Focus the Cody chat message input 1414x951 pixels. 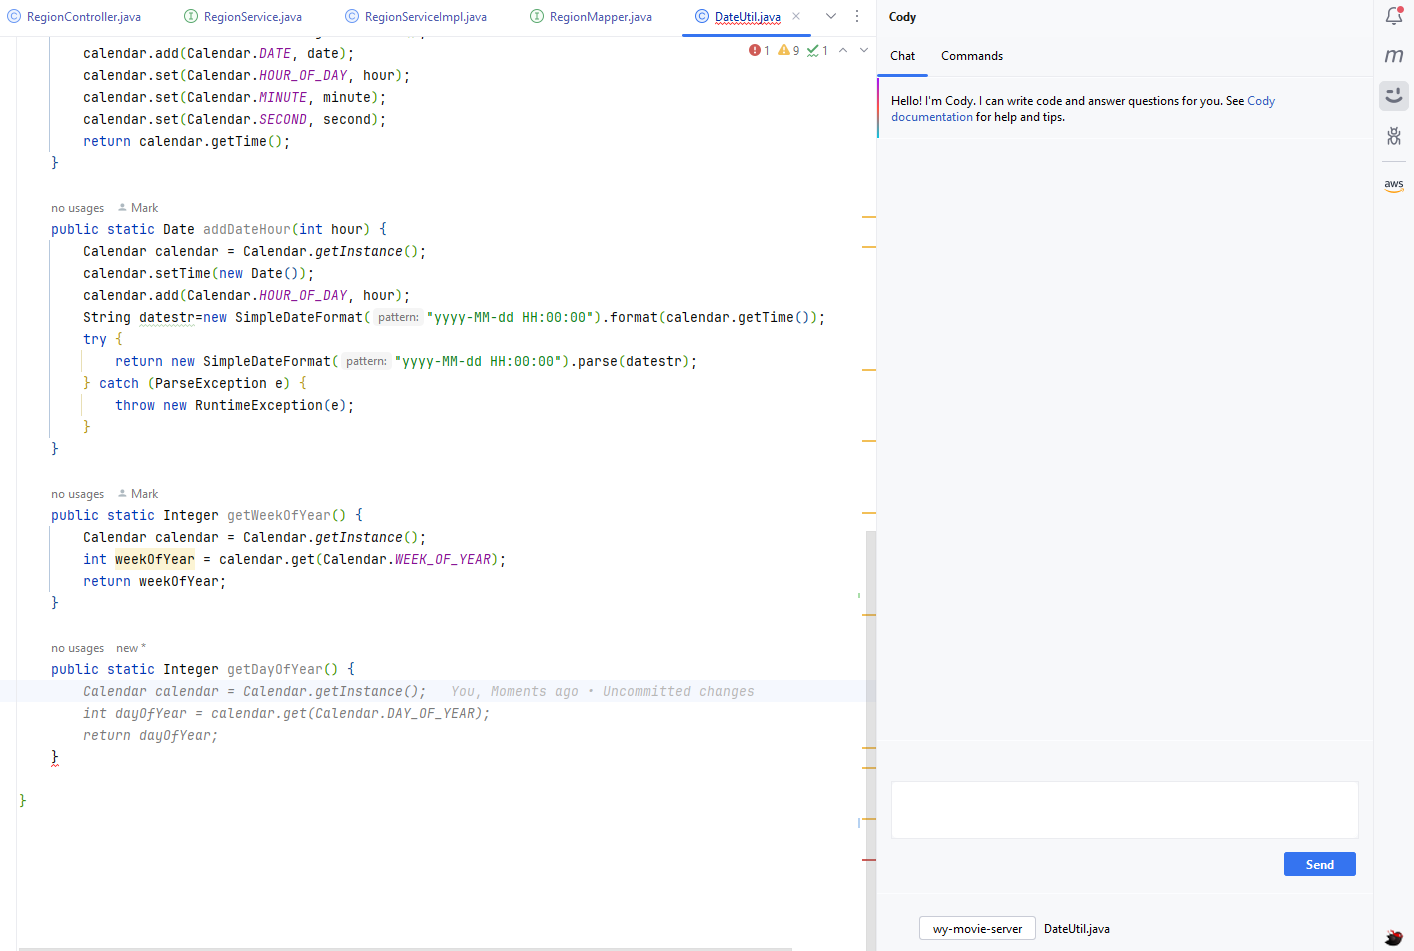[x=1124, y=810]
